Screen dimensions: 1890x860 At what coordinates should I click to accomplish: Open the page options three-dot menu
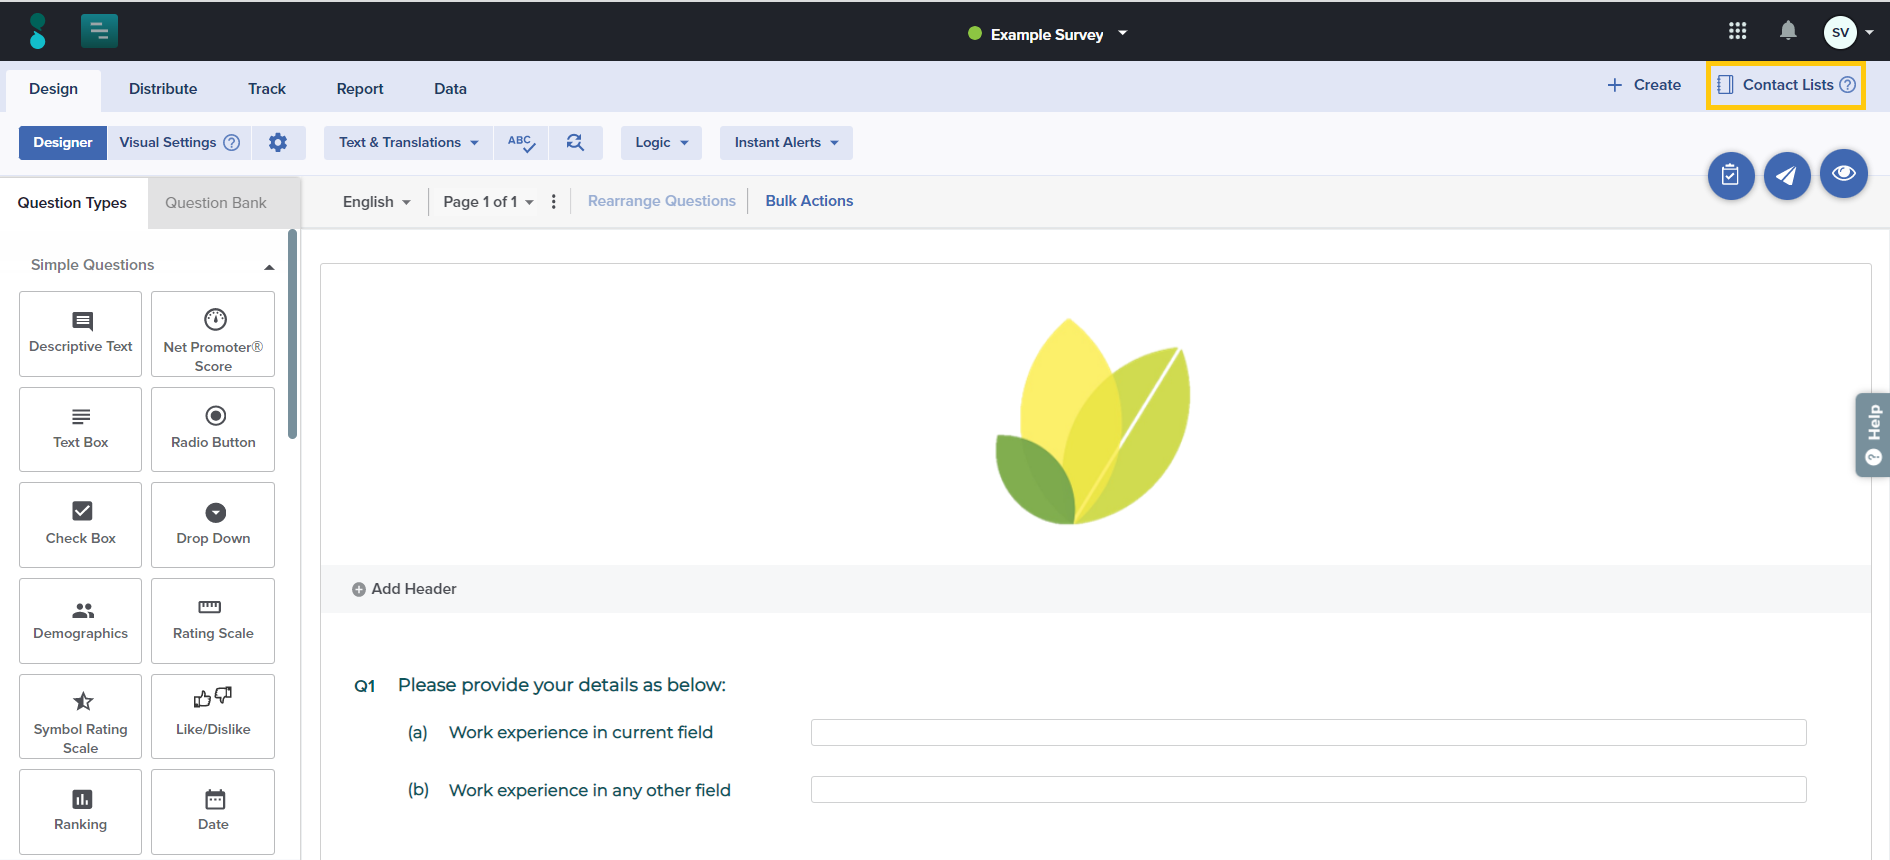pyautogui.click(x=554, y=201)
